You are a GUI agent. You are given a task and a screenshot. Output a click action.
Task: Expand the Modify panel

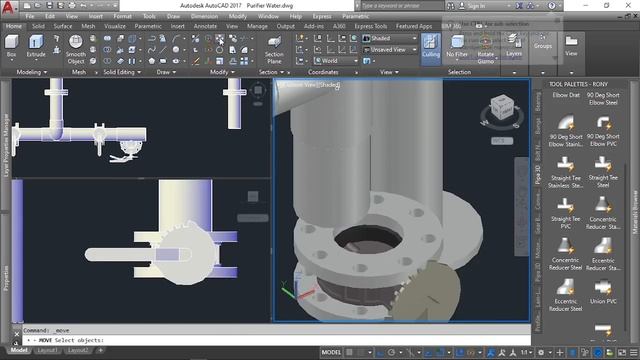click(222, 72)
